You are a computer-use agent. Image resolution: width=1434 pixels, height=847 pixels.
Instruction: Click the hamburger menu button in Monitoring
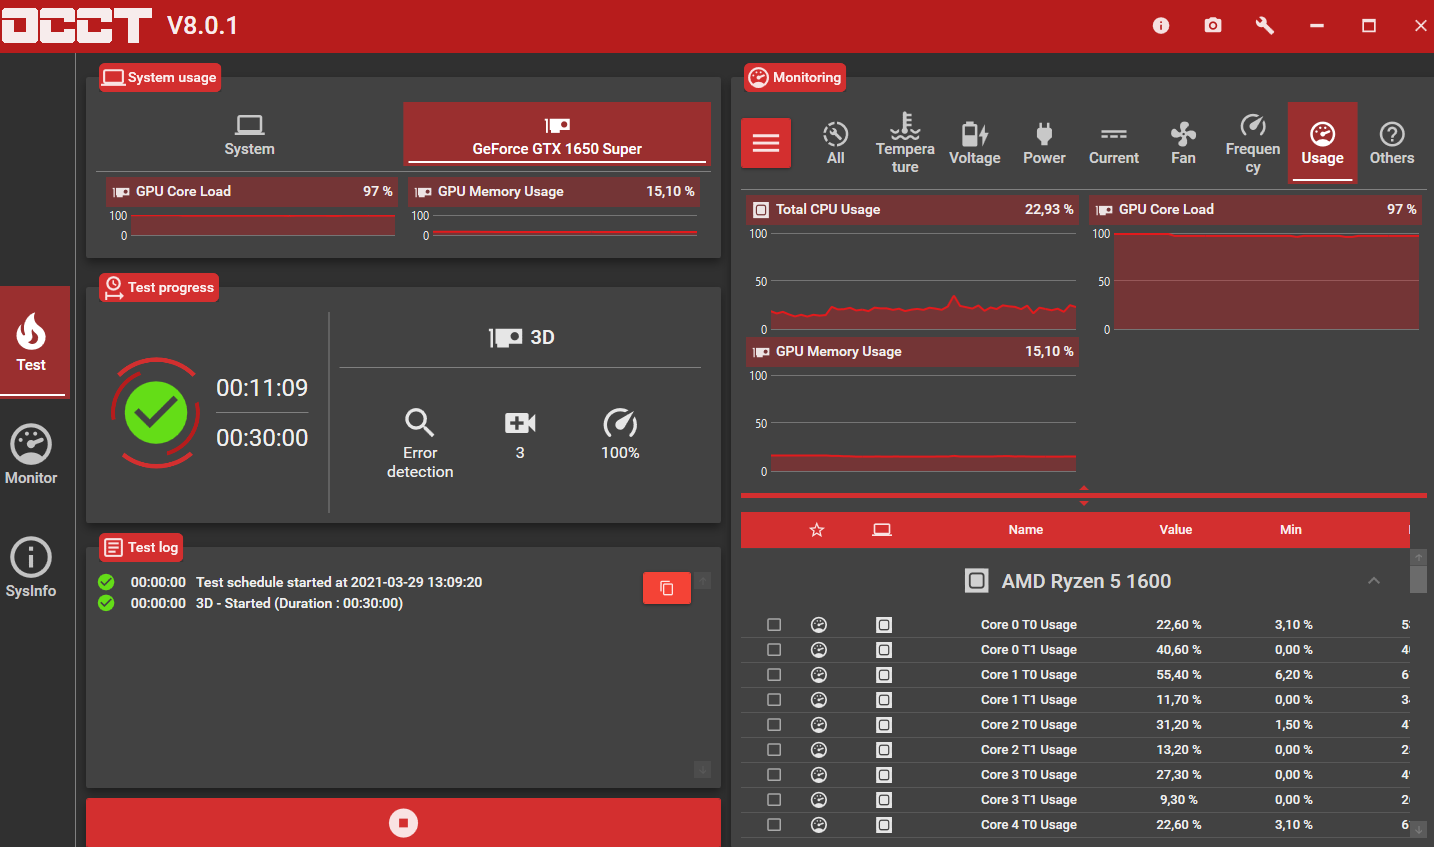[766, 143]
